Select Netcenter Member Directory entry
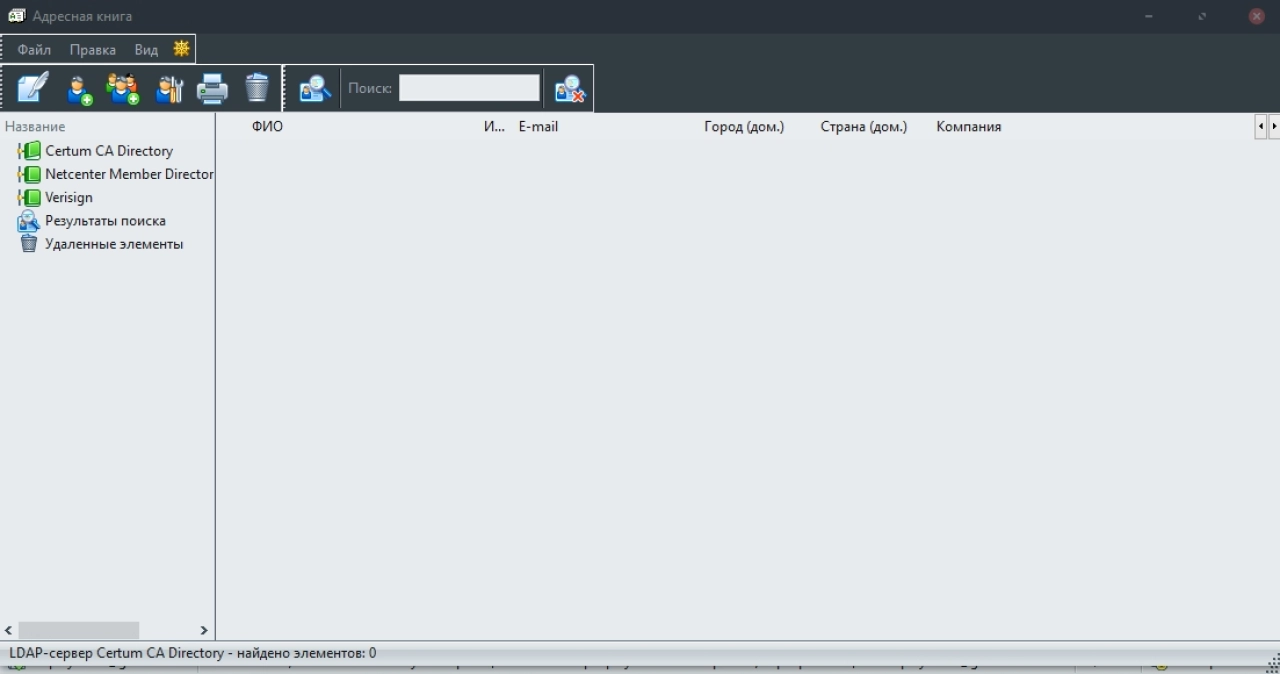The width and height of the screenshot is (1280, 674). (x=129, y=174)
